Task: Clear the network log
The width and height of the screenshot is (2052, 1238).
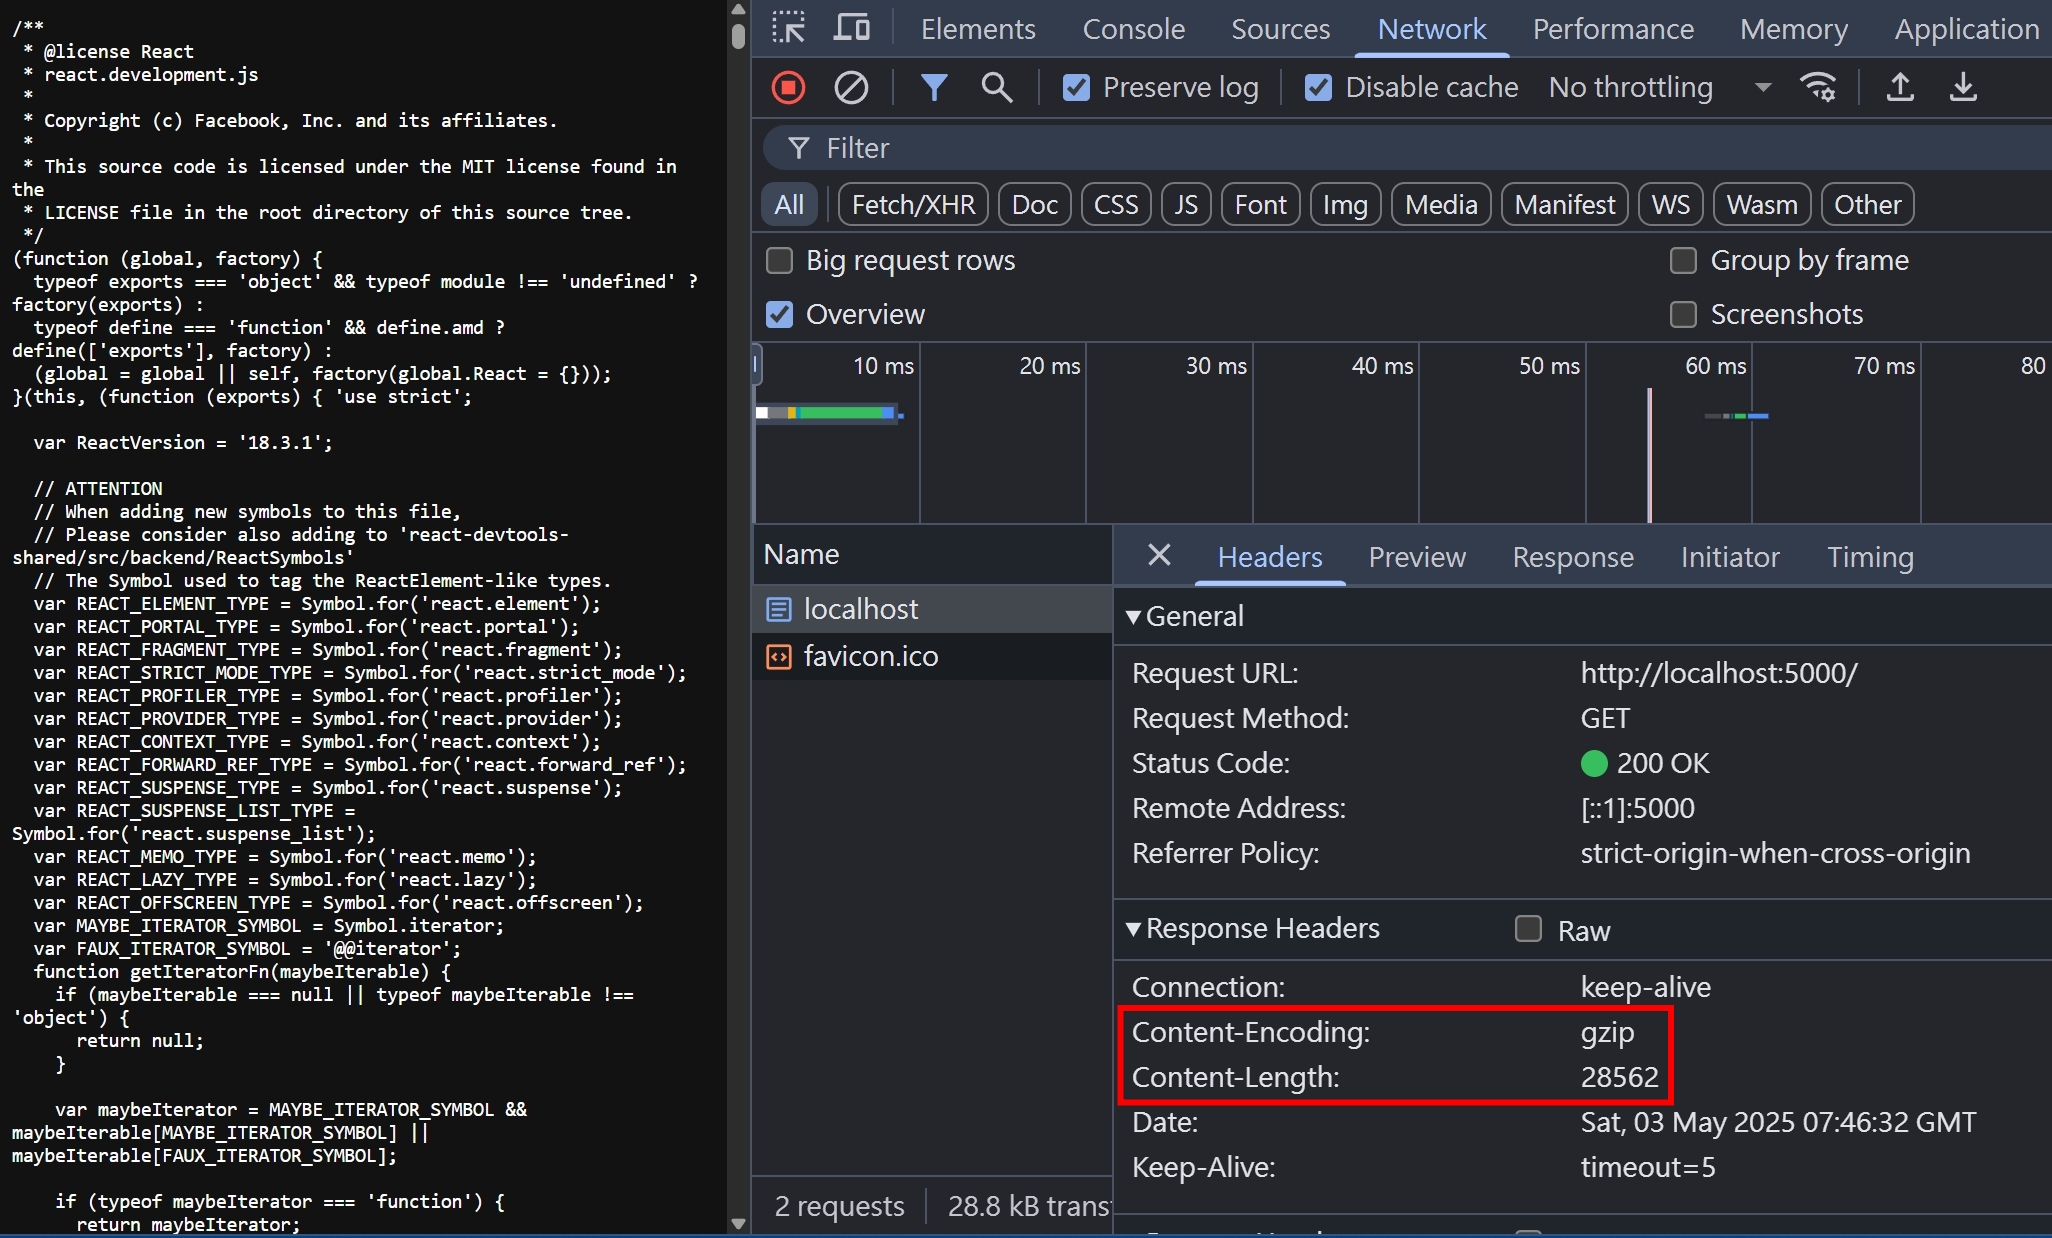Action: tap(851, 88)
